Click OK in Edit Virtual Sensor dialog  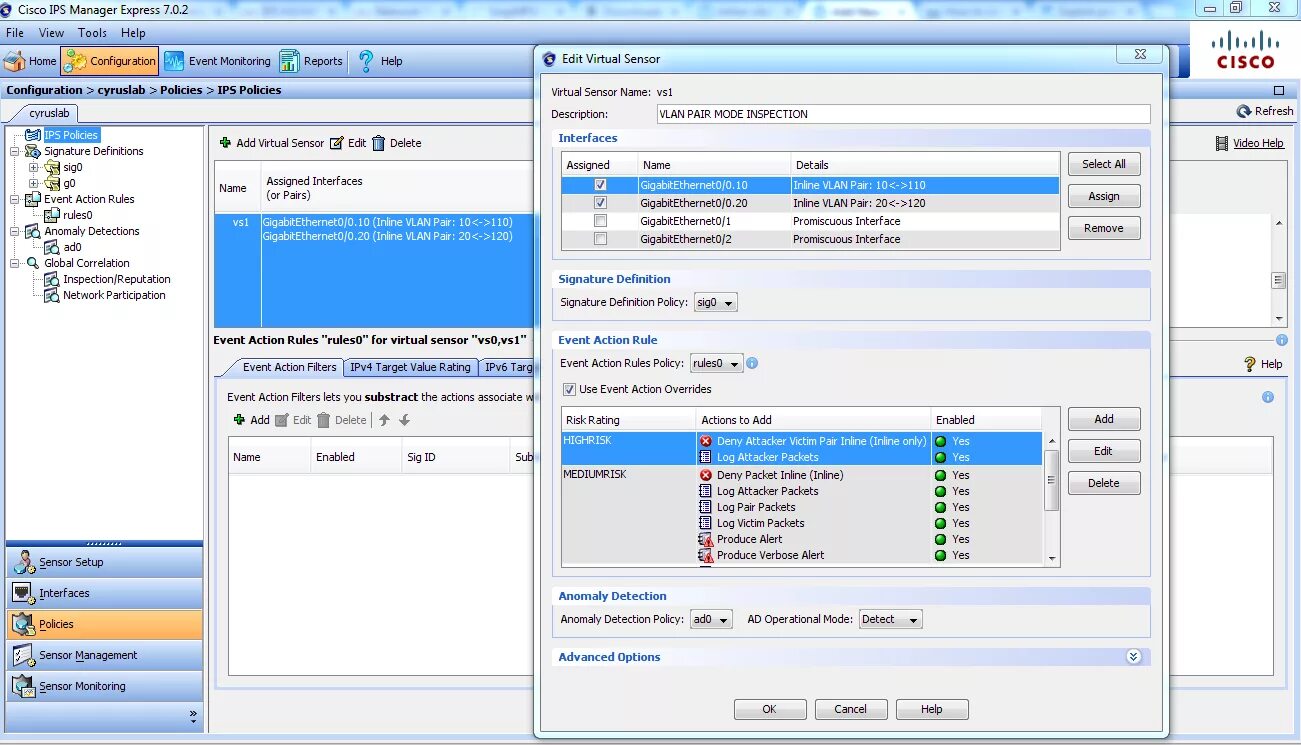[x=769, y=709]
